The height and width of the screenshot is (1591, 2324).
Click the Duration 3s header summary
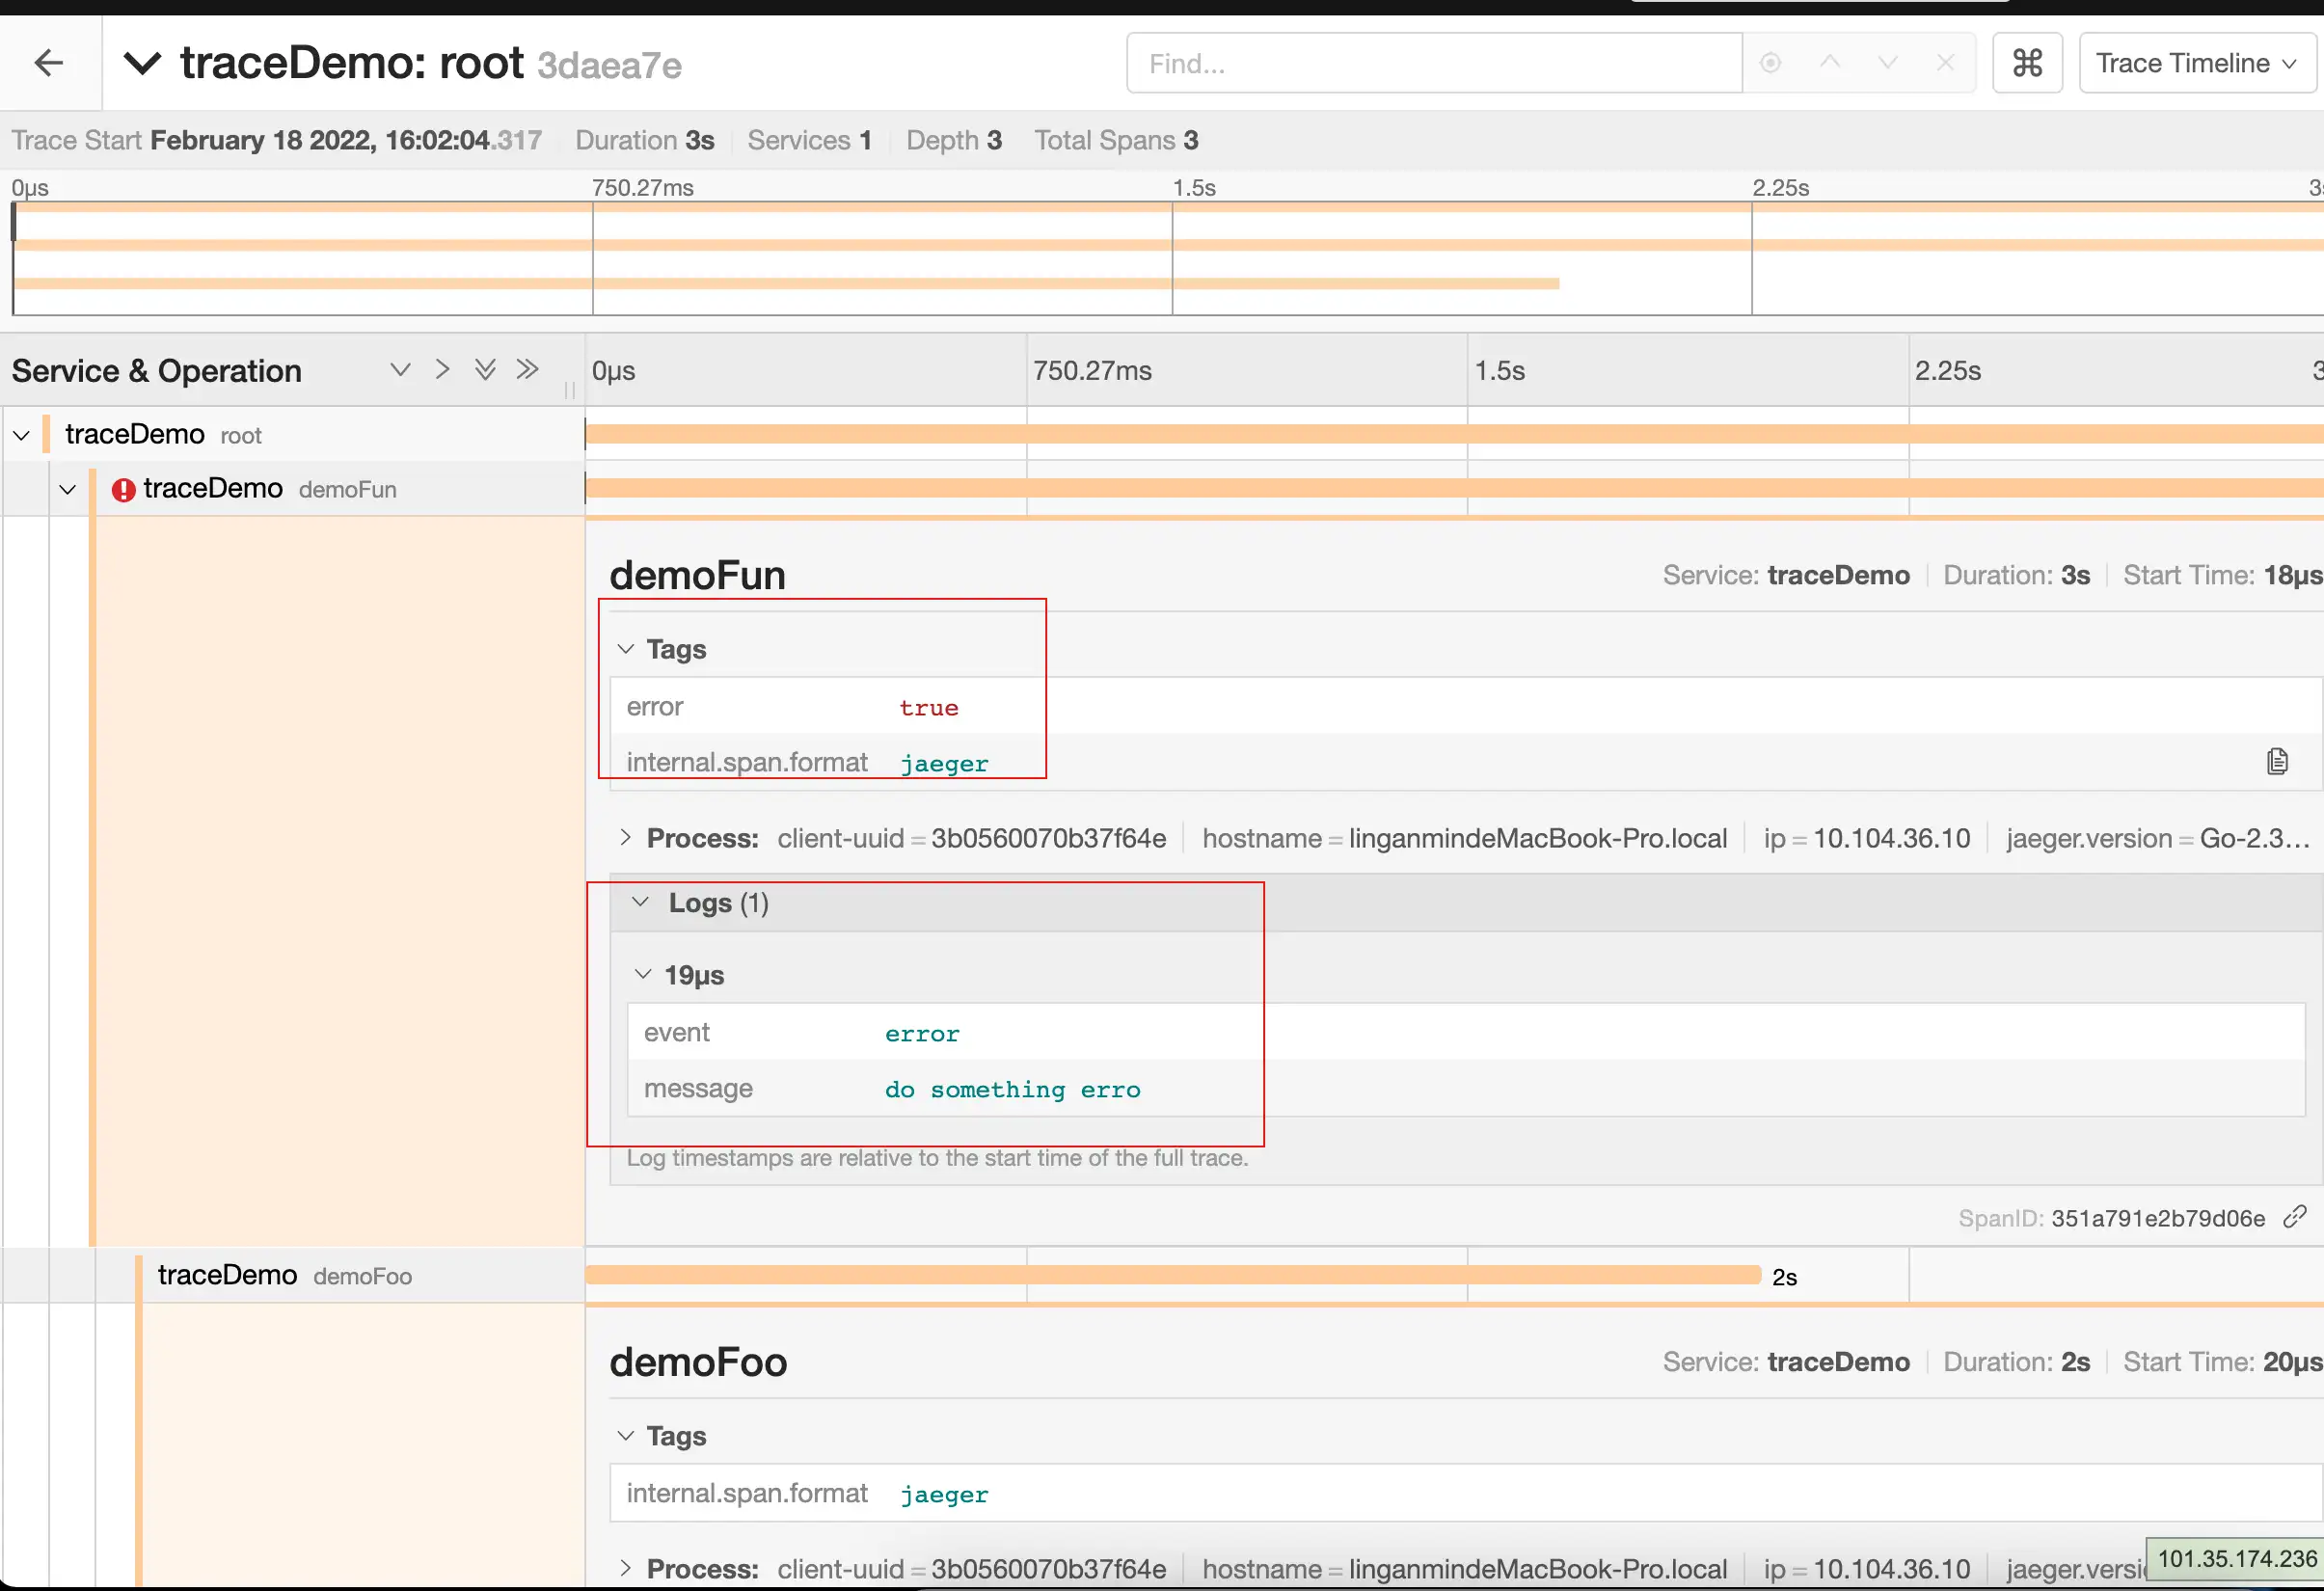click(x=645, y=140)
